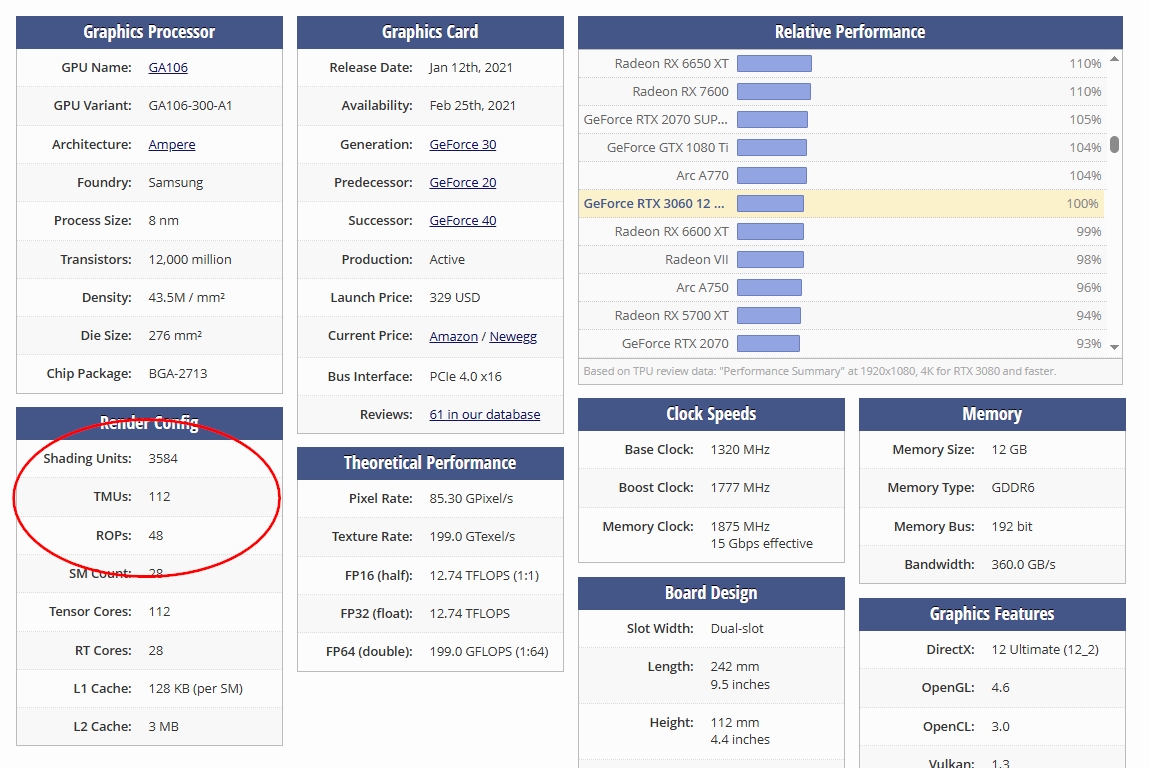This screenshot has height=768, width=1149.
Task: Click the Production value Active
Action: 447,259
